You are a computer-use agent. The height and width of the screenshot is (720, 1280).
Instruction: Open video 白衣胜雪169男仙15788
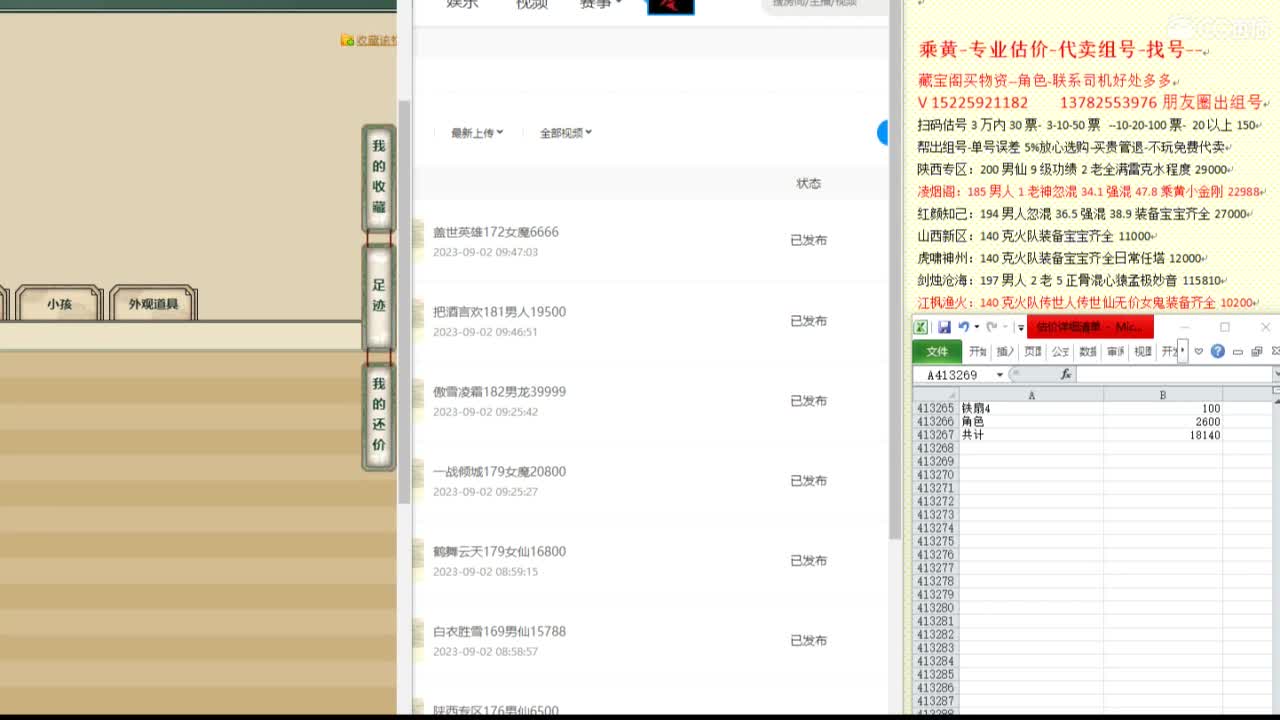point(499,632)
